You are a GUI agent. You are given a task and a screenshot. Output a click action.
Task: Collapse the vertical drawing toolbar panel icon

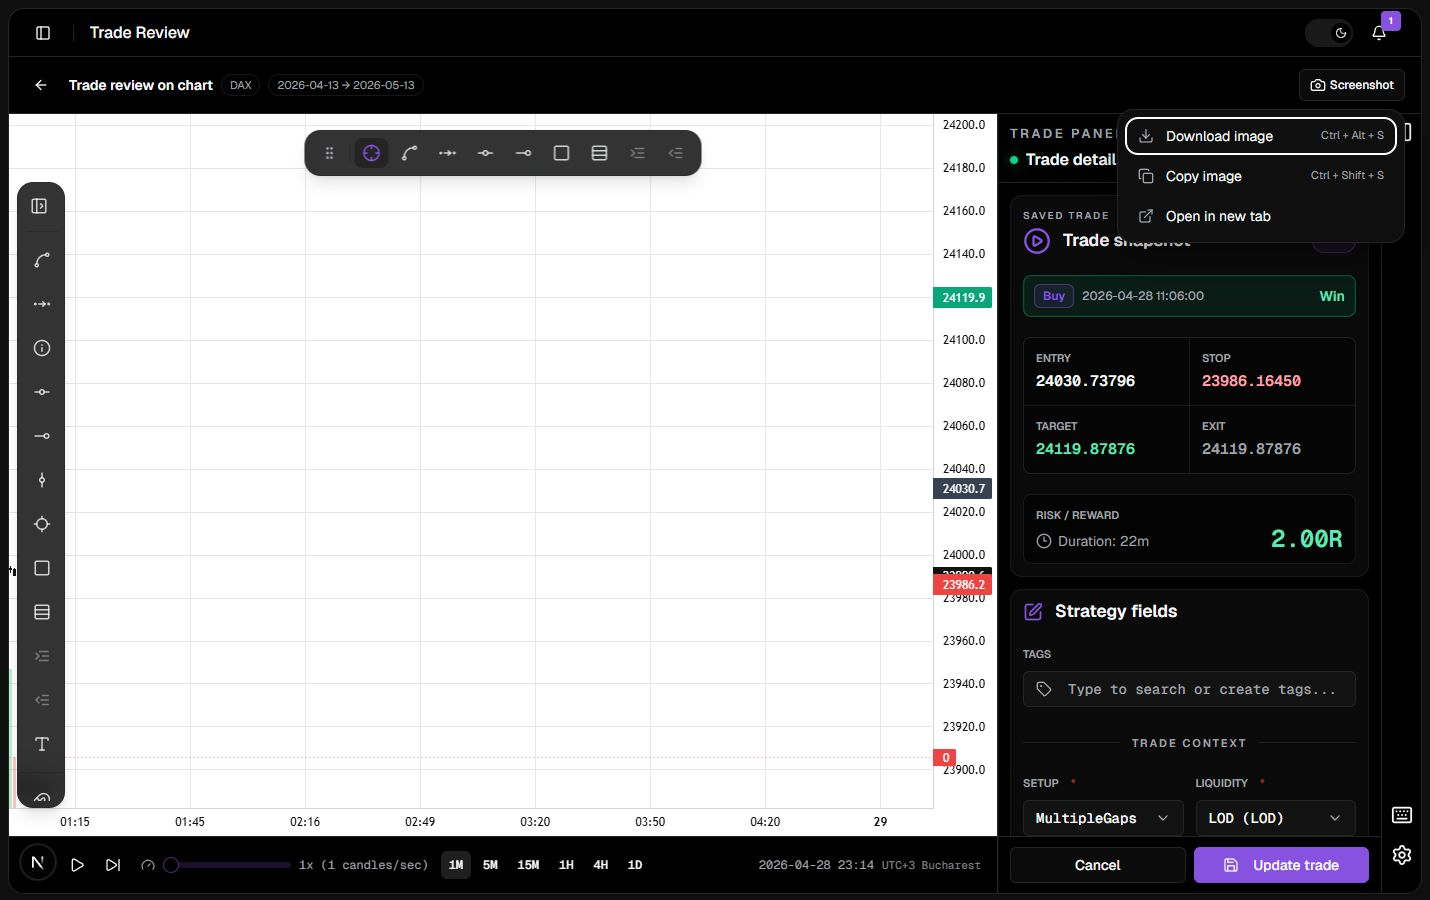tap(39, 206)
